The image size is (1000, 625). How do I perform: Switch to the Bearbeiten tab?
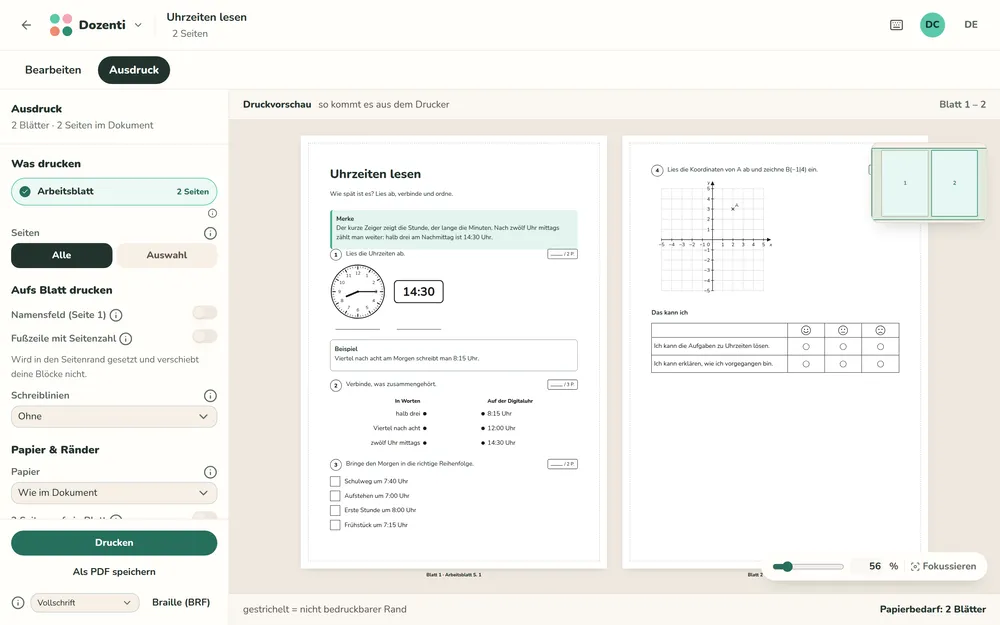click(53, 70)
